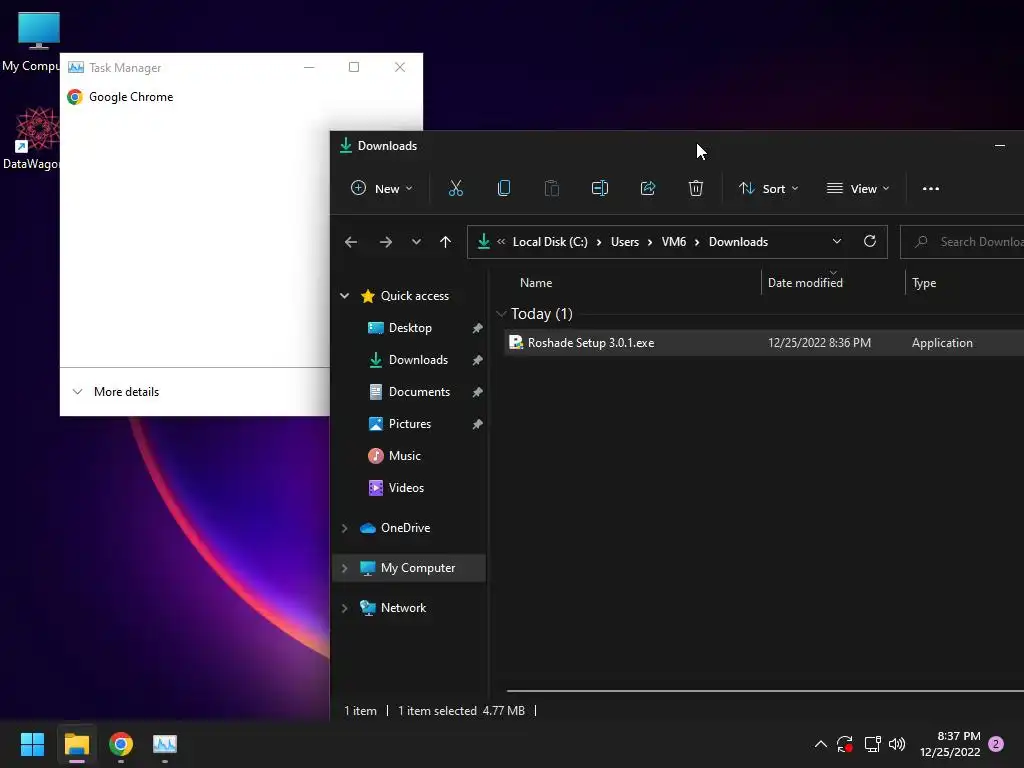Open notifications badge showing 2
The image size is (1024, 768).
coord(996,744)
